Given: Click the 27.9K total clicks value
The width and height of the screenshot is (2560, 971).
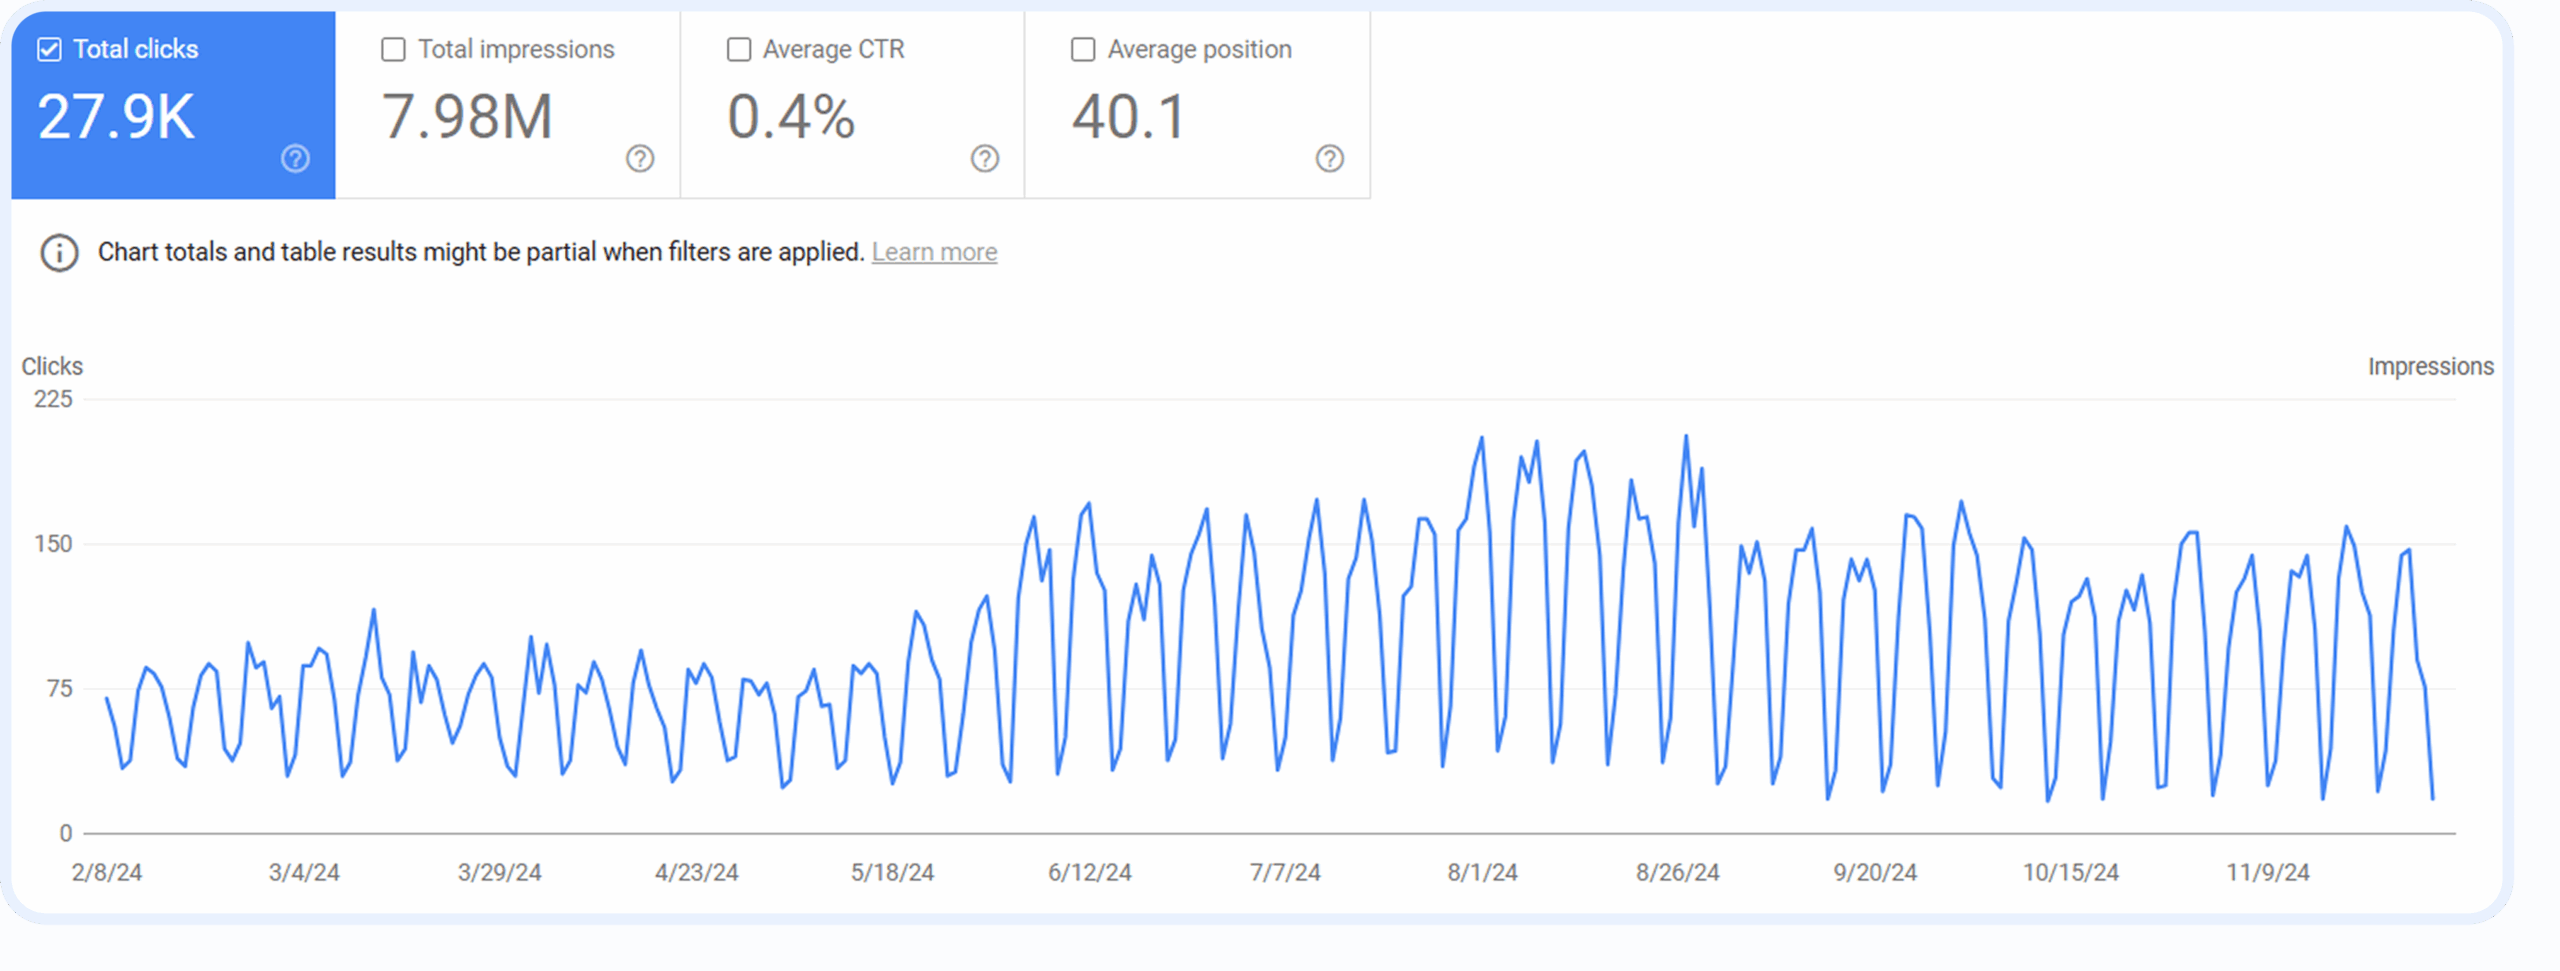Looking at the screenshot, I should pos(116,117).
